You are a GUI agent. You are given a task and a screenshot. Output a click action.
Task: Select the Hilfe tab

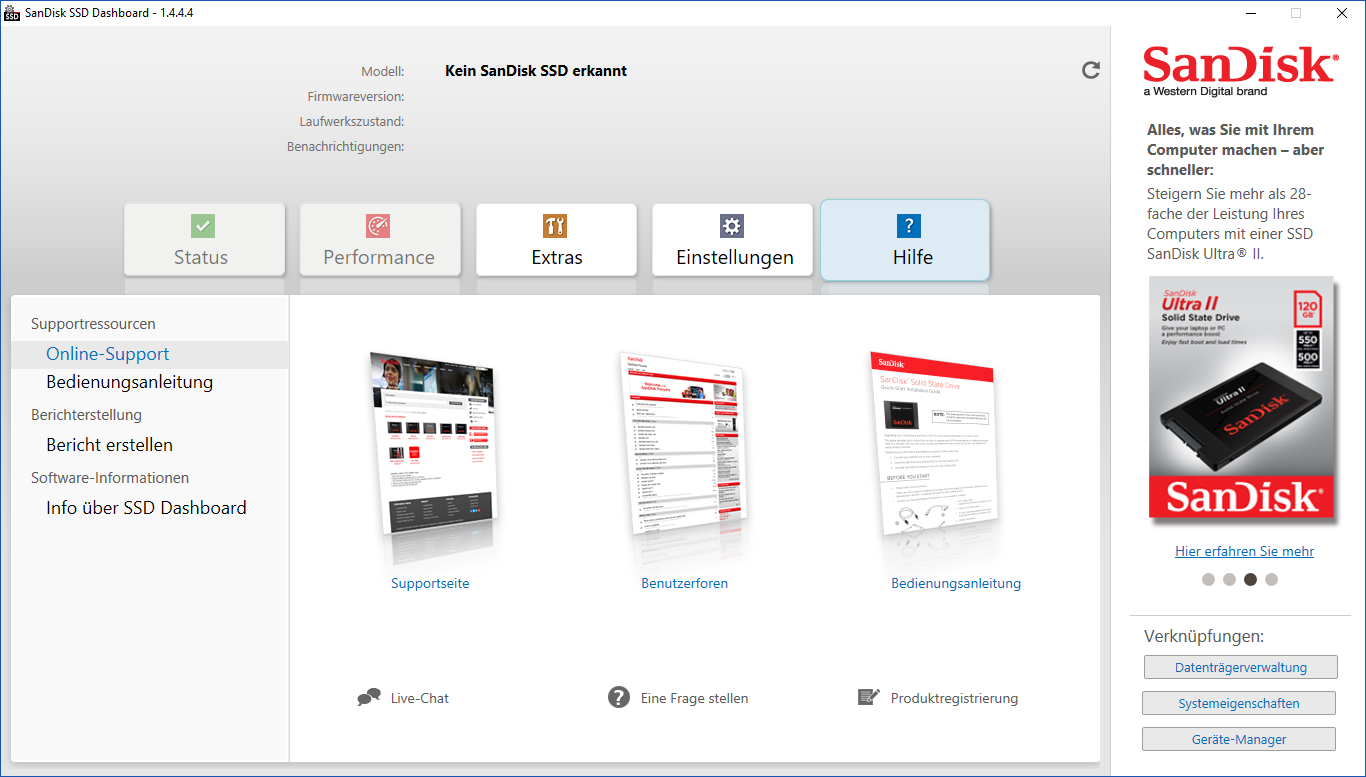point(905,240)
